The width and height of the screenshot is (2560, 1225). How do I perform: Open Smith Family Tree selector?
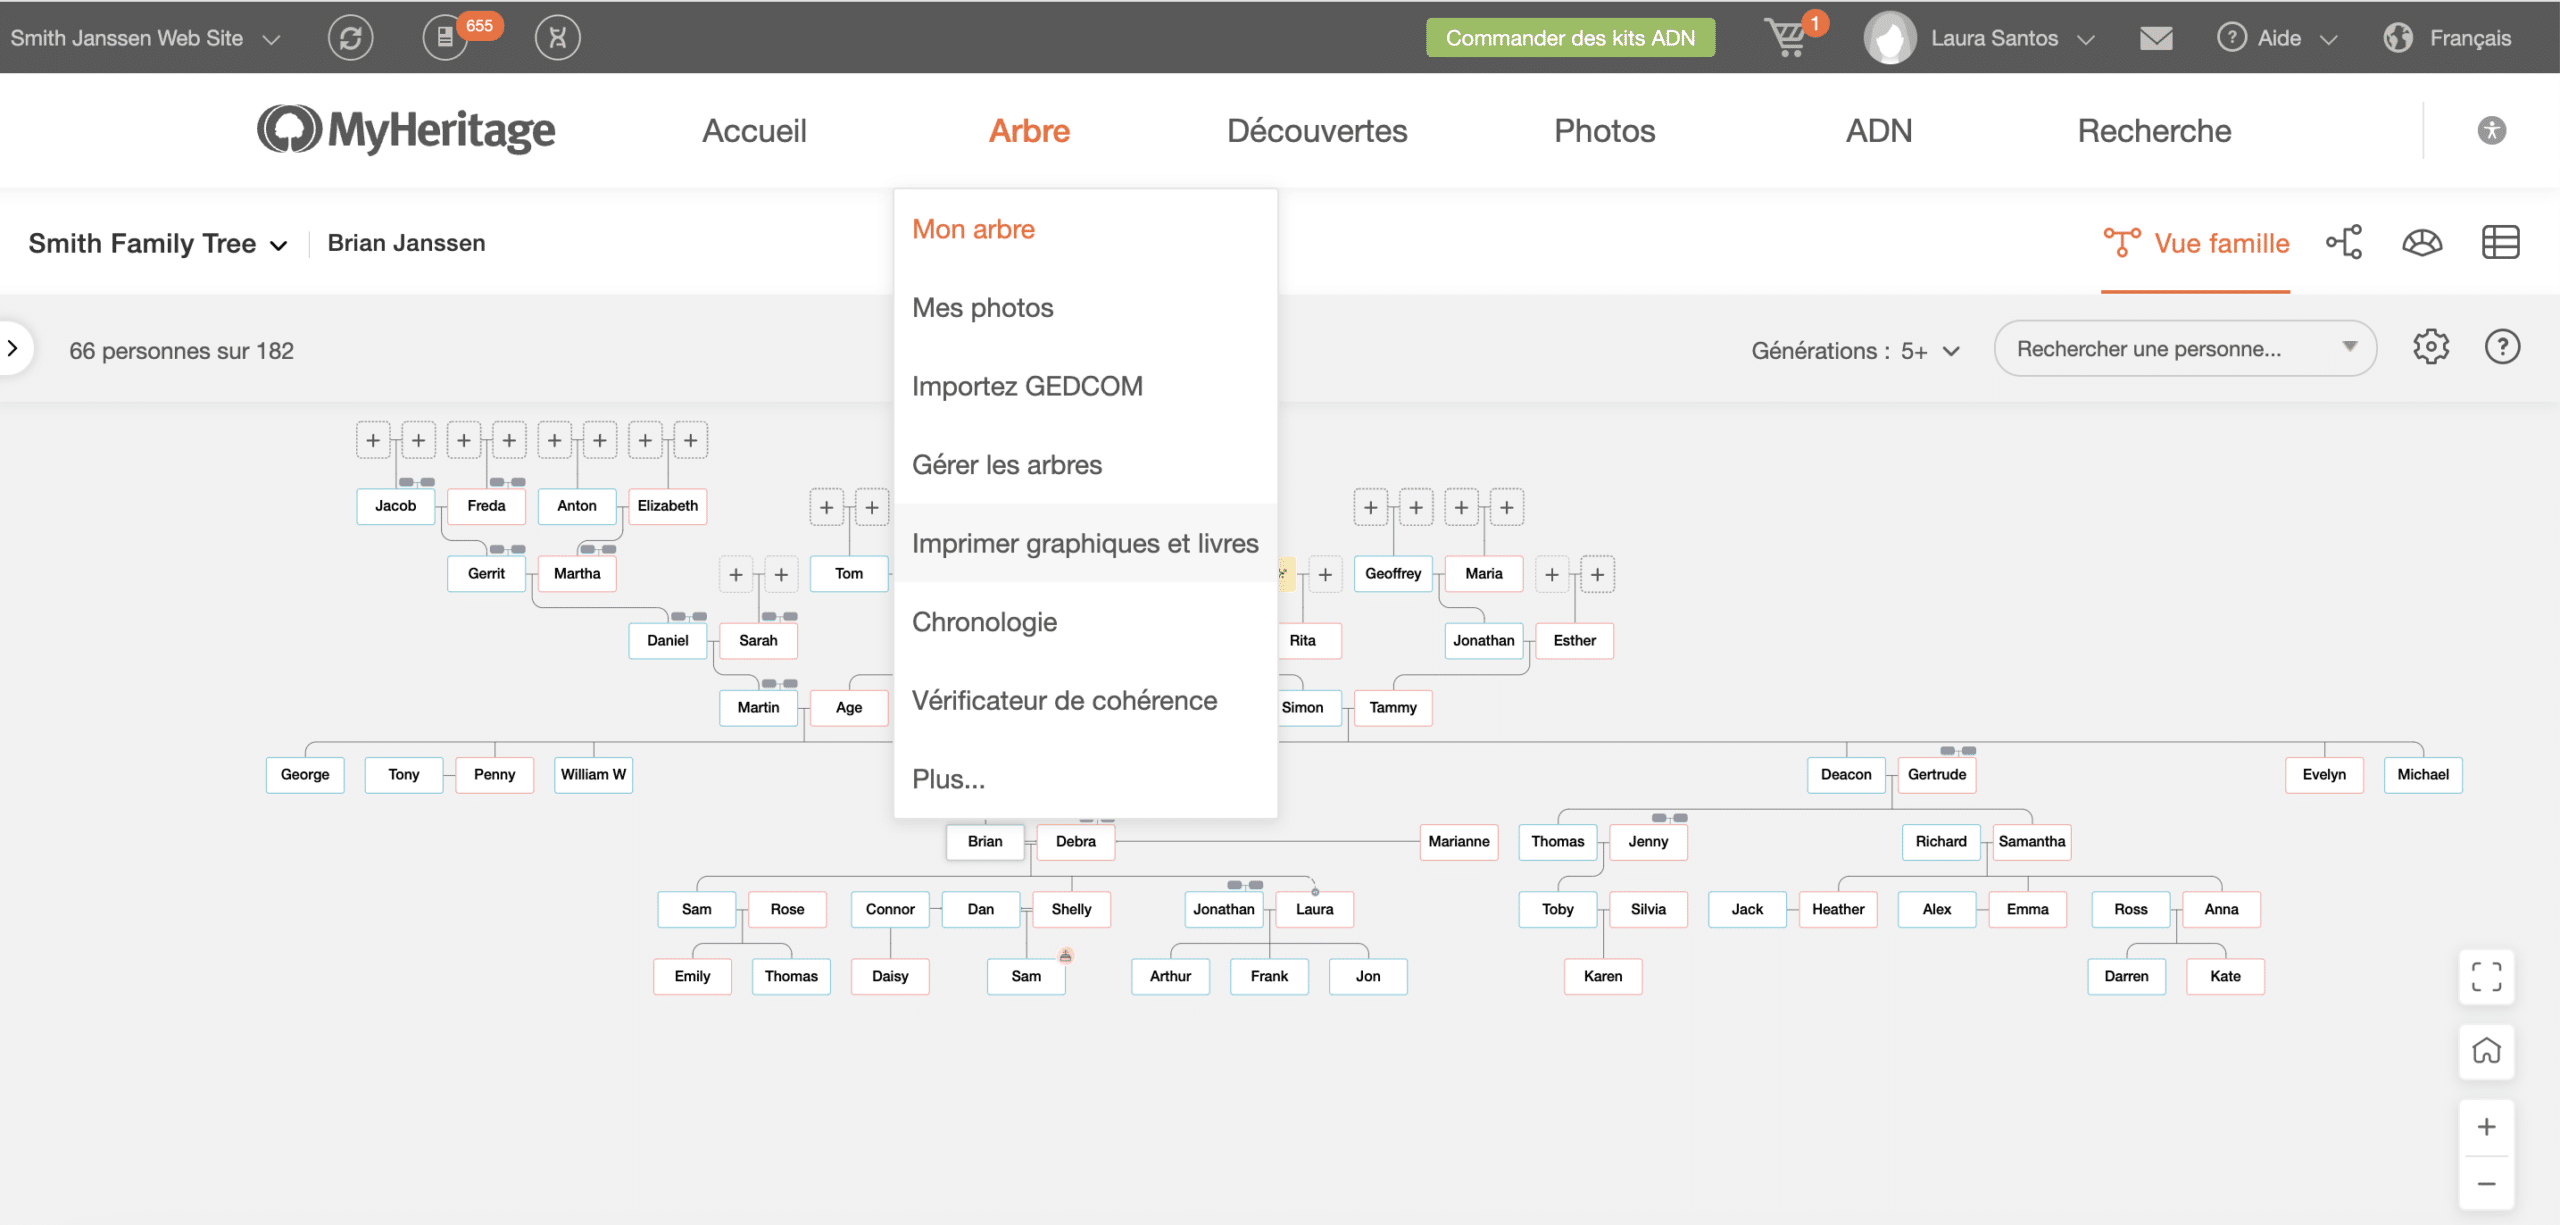pyautogui.click(x=158, y=243)
